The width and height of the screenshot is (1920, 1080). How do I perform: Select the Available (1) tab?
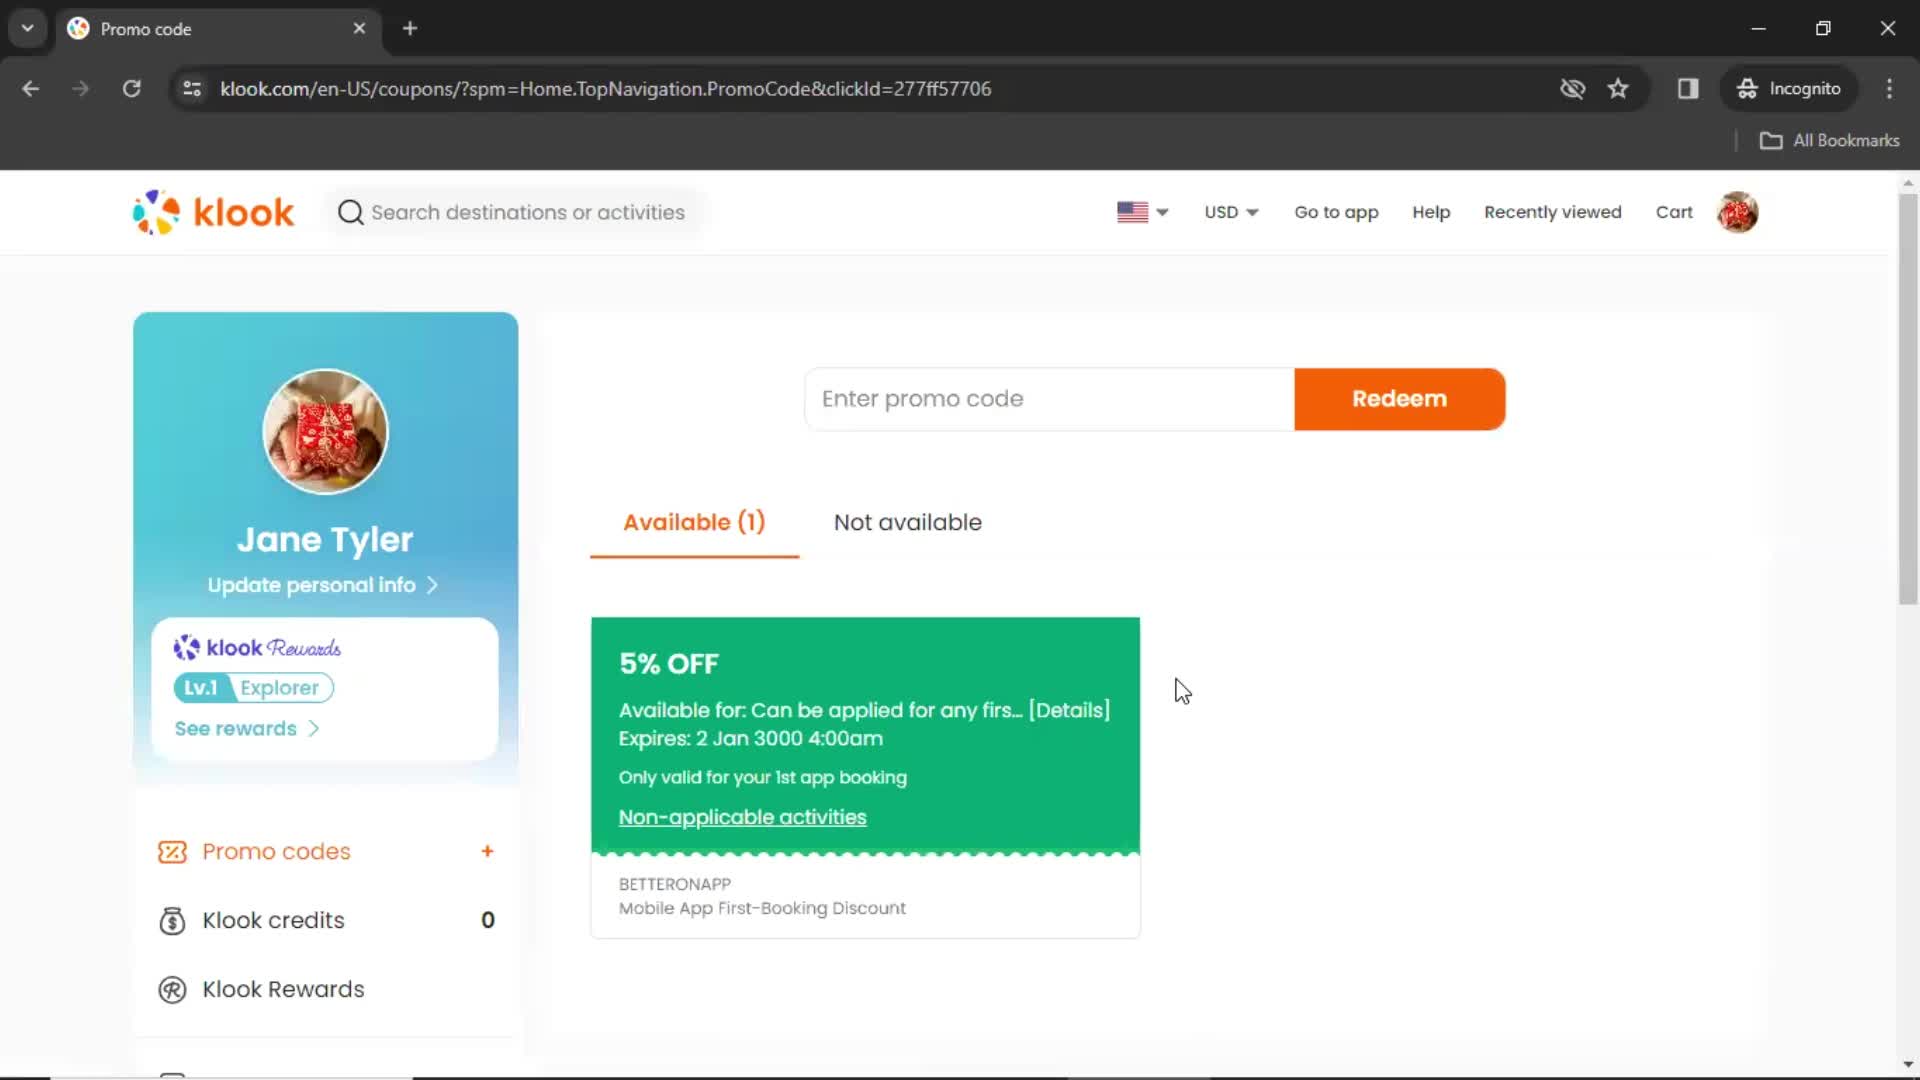pos(694,522)
